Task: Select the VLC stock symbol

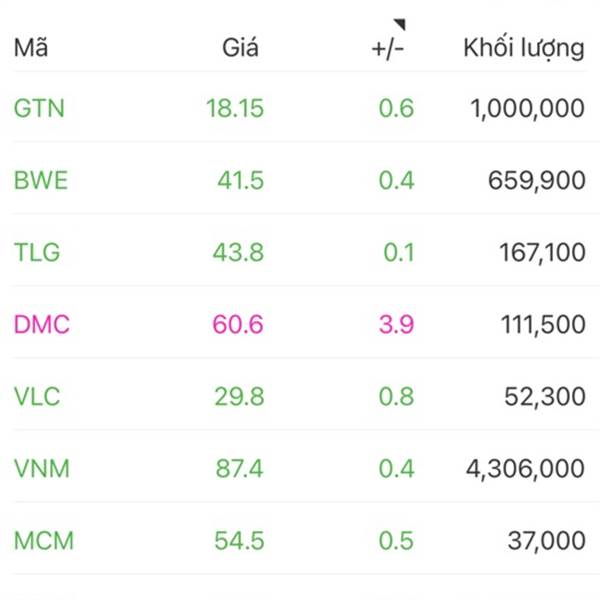Action: point(37,396)
